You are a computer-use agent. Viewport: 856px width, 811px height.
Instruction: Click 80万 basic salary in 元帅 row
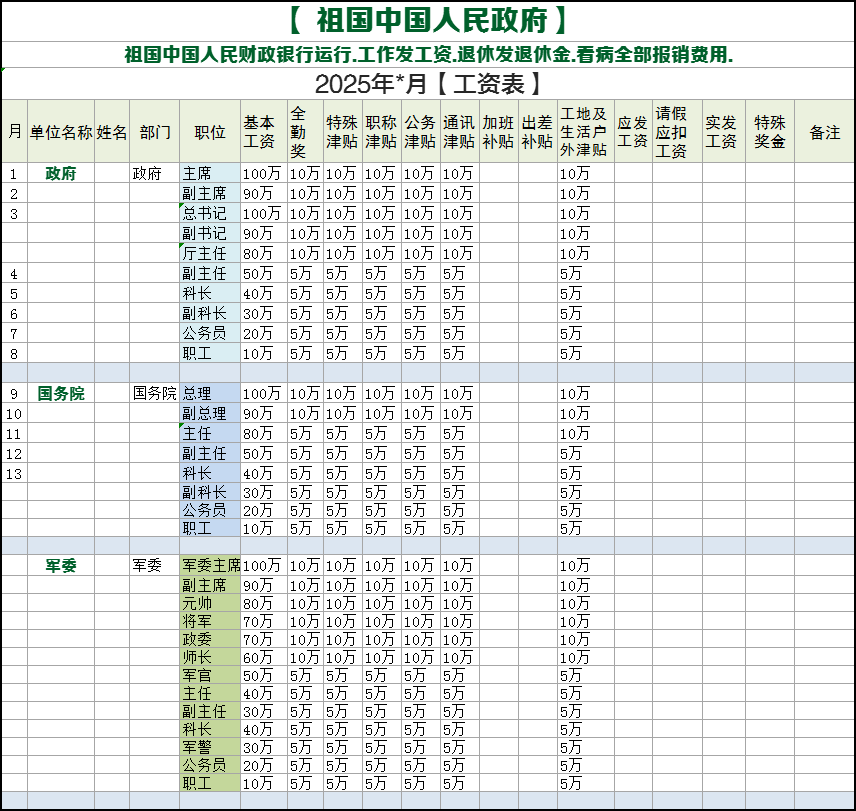point(264,603)
